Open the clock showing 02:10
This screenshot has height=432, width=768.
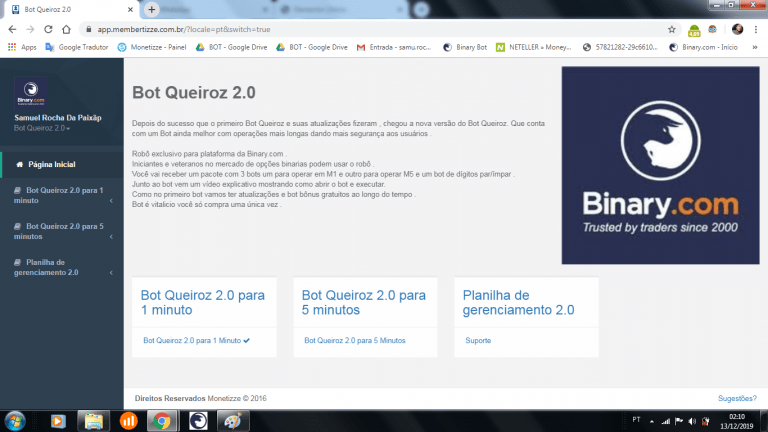[x=737, y=421]
